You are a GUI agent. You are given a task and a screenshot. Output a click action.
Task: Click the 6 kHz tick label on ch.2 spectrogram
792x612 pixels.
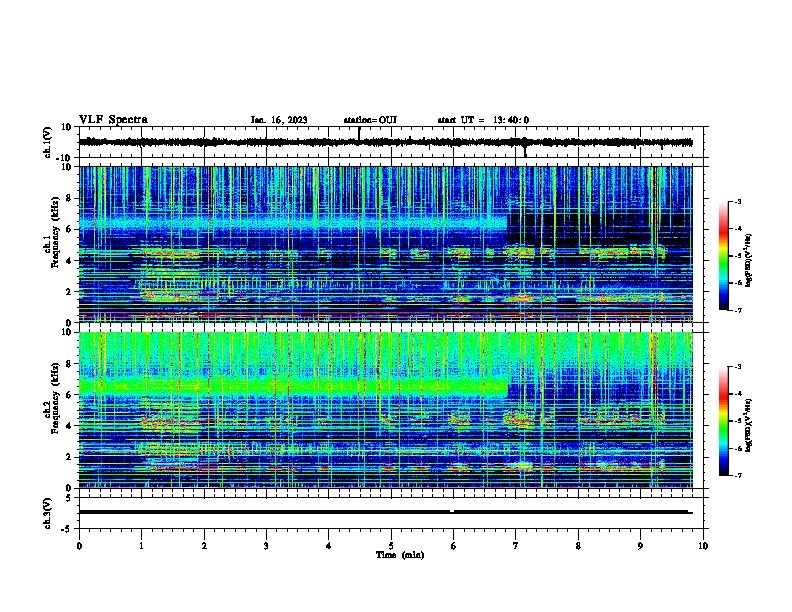coord(70,395)
